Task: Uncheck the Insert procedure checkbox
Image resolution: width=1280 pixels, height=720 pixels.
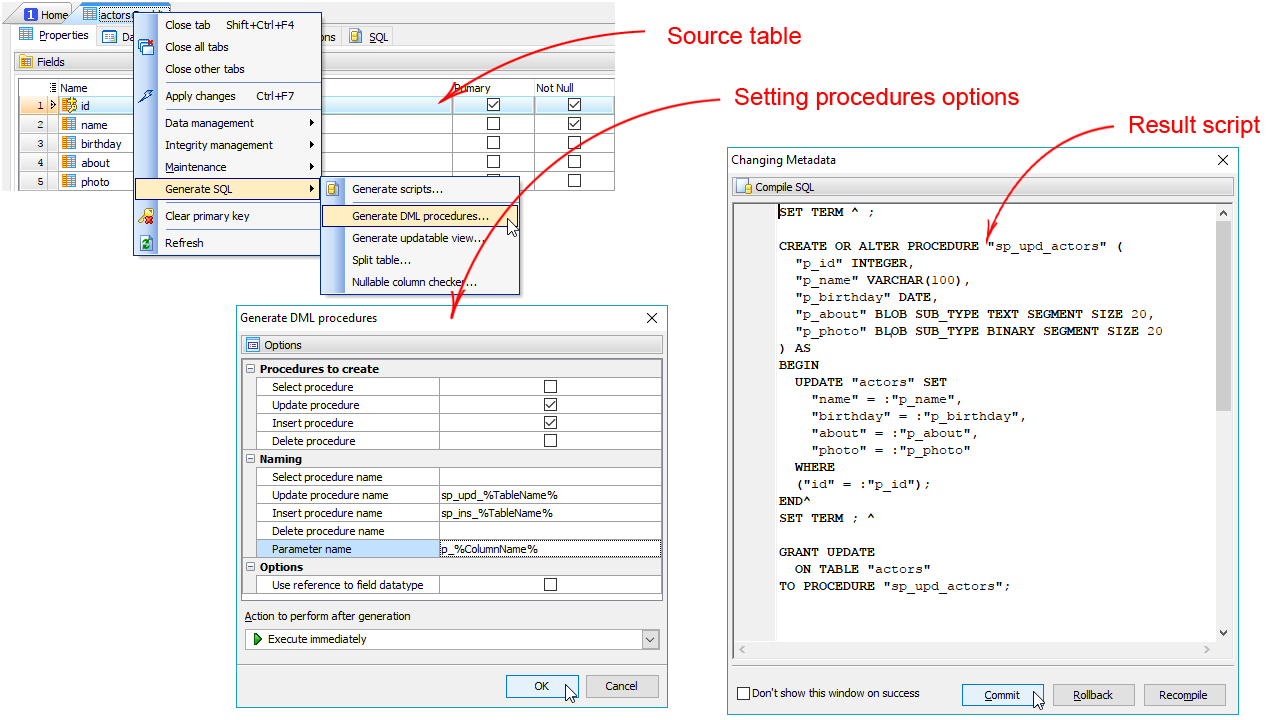Action: coord(550,423)
